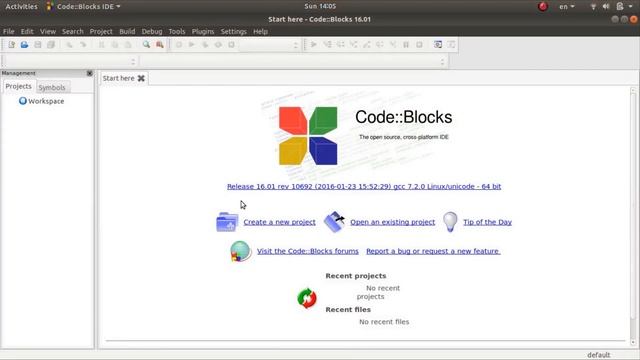Switch to the Symbols tab

tap(52, 87)
